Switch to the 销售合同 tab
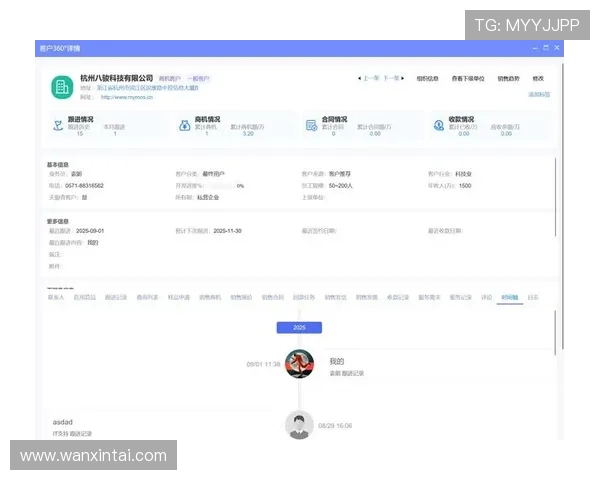Viewport: 600px width, 480px height. click(272, 297)
